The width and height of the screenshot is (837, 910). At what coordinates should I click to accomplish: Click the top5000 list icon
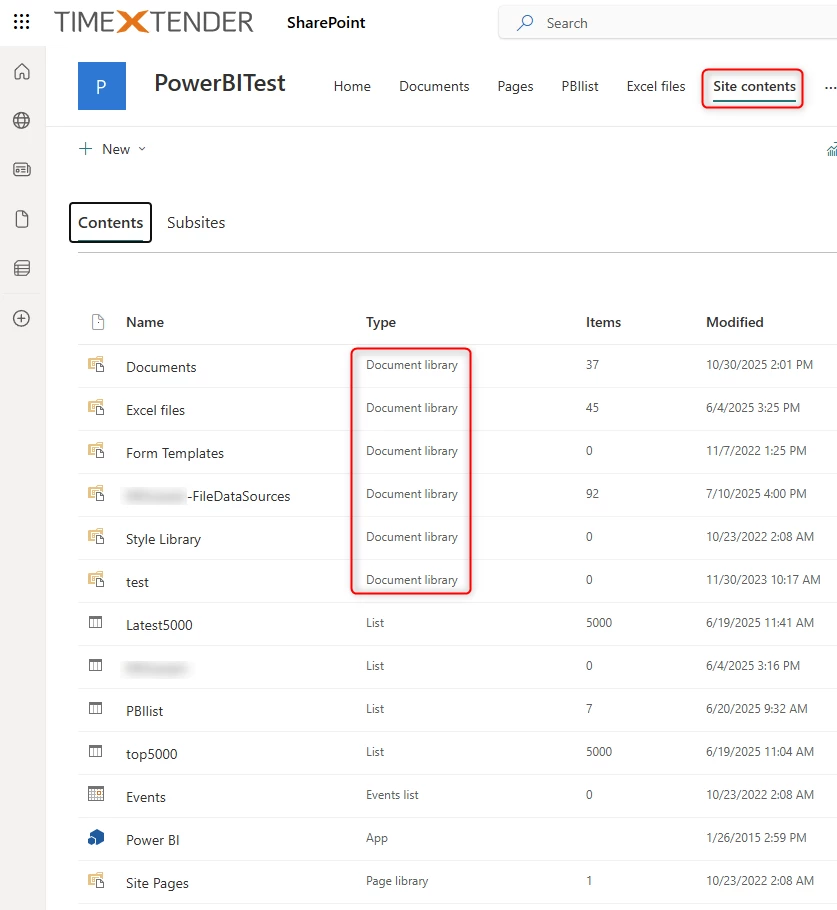96,752
